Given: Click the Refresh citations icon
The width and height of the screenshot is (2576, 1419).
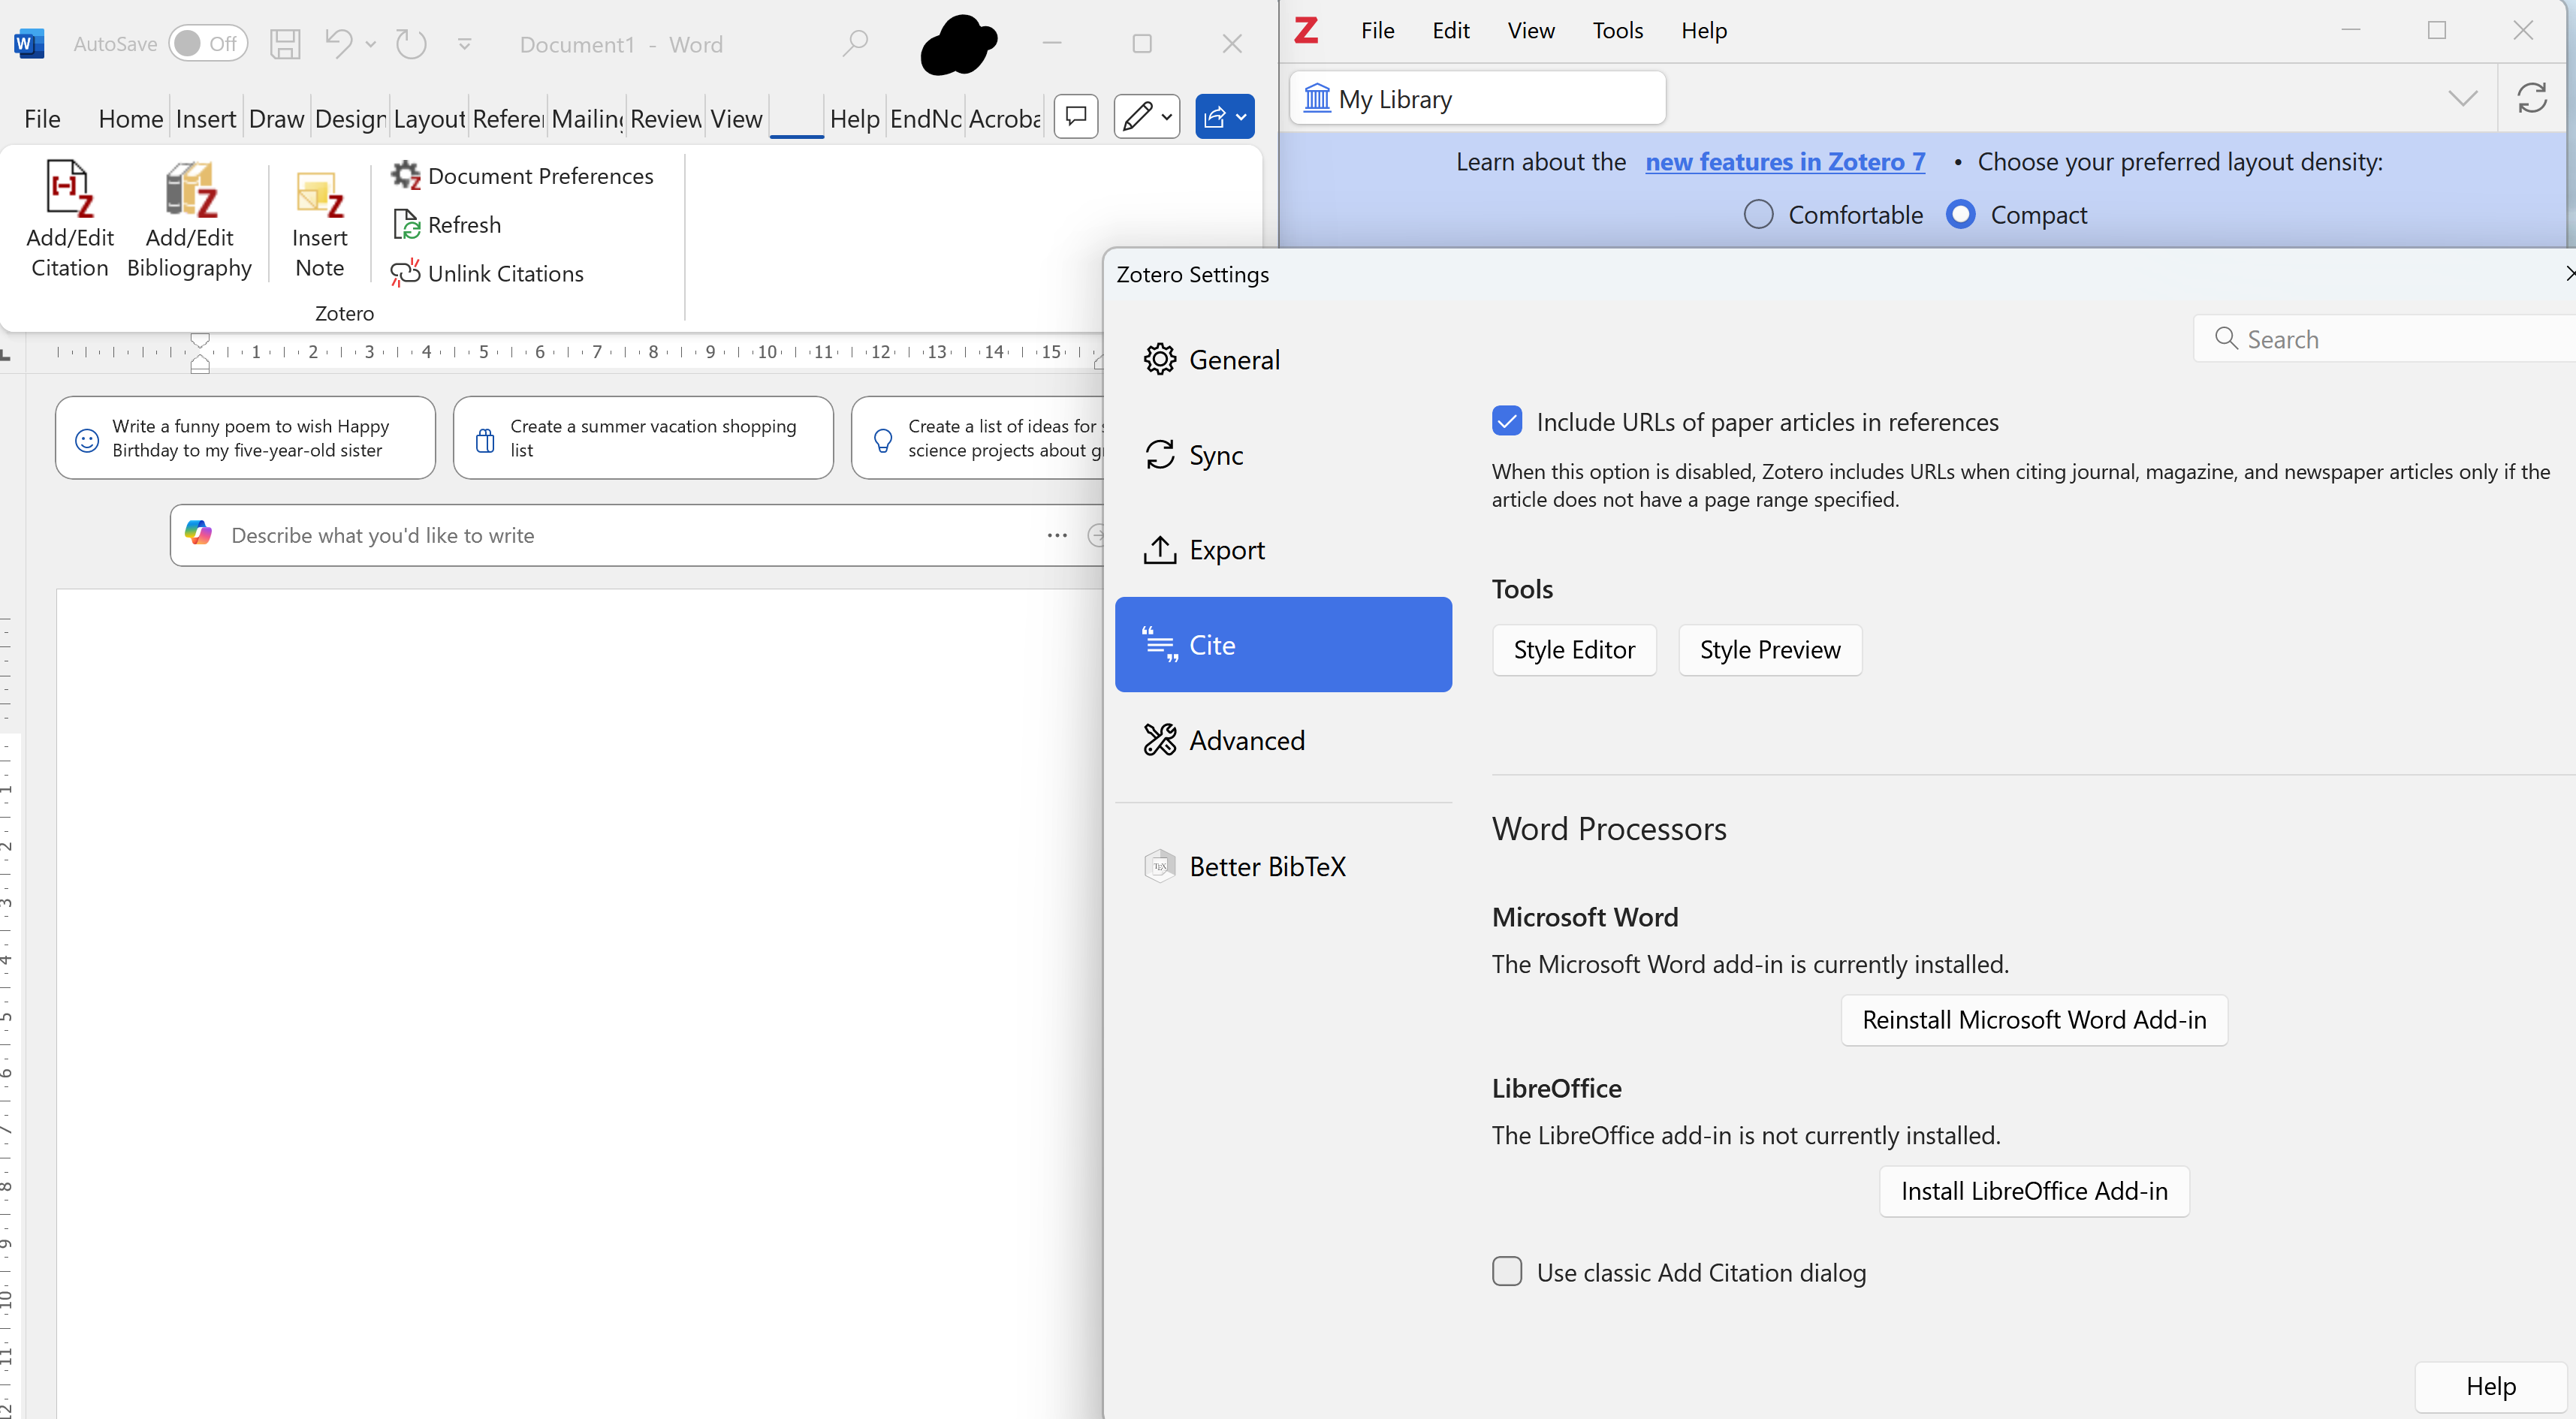Looking at the screenshot, I should point(406,225).
